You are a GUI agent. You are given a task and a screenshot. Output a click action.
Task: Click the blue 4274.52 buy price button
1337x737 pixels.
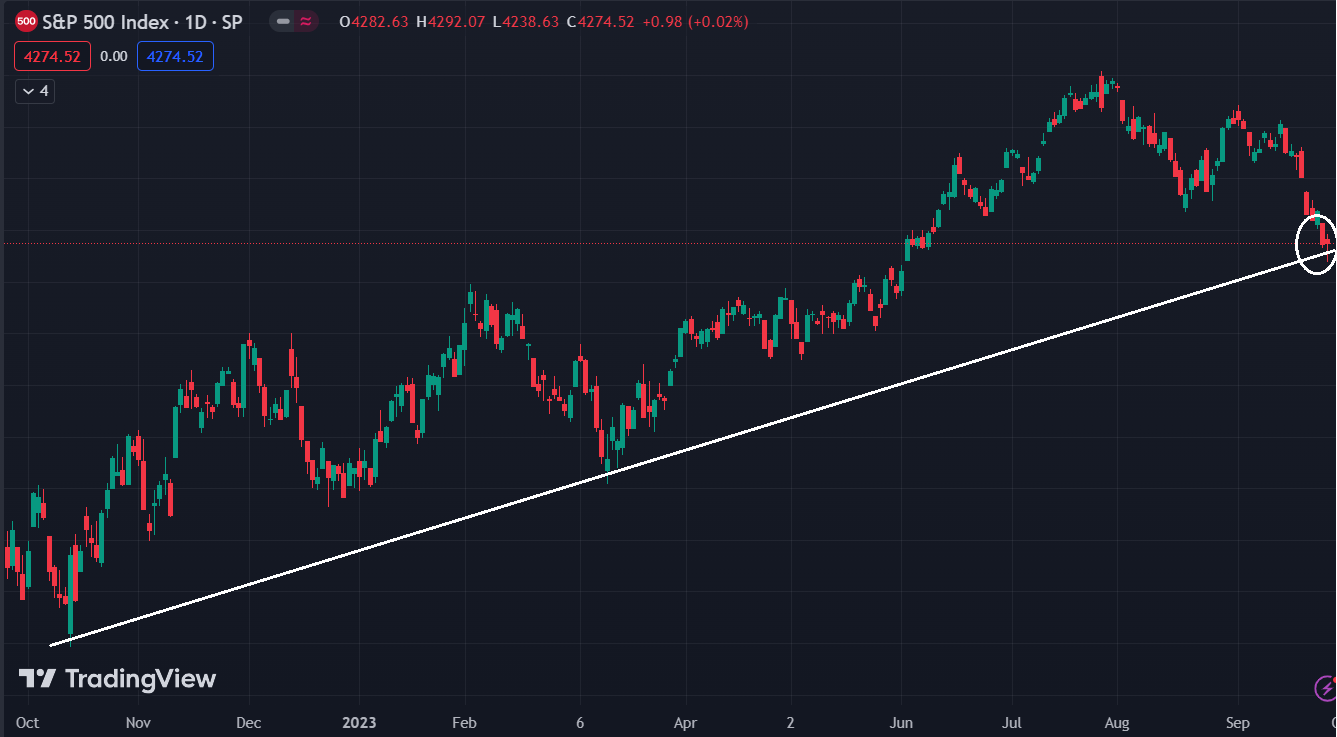point(175,57)
